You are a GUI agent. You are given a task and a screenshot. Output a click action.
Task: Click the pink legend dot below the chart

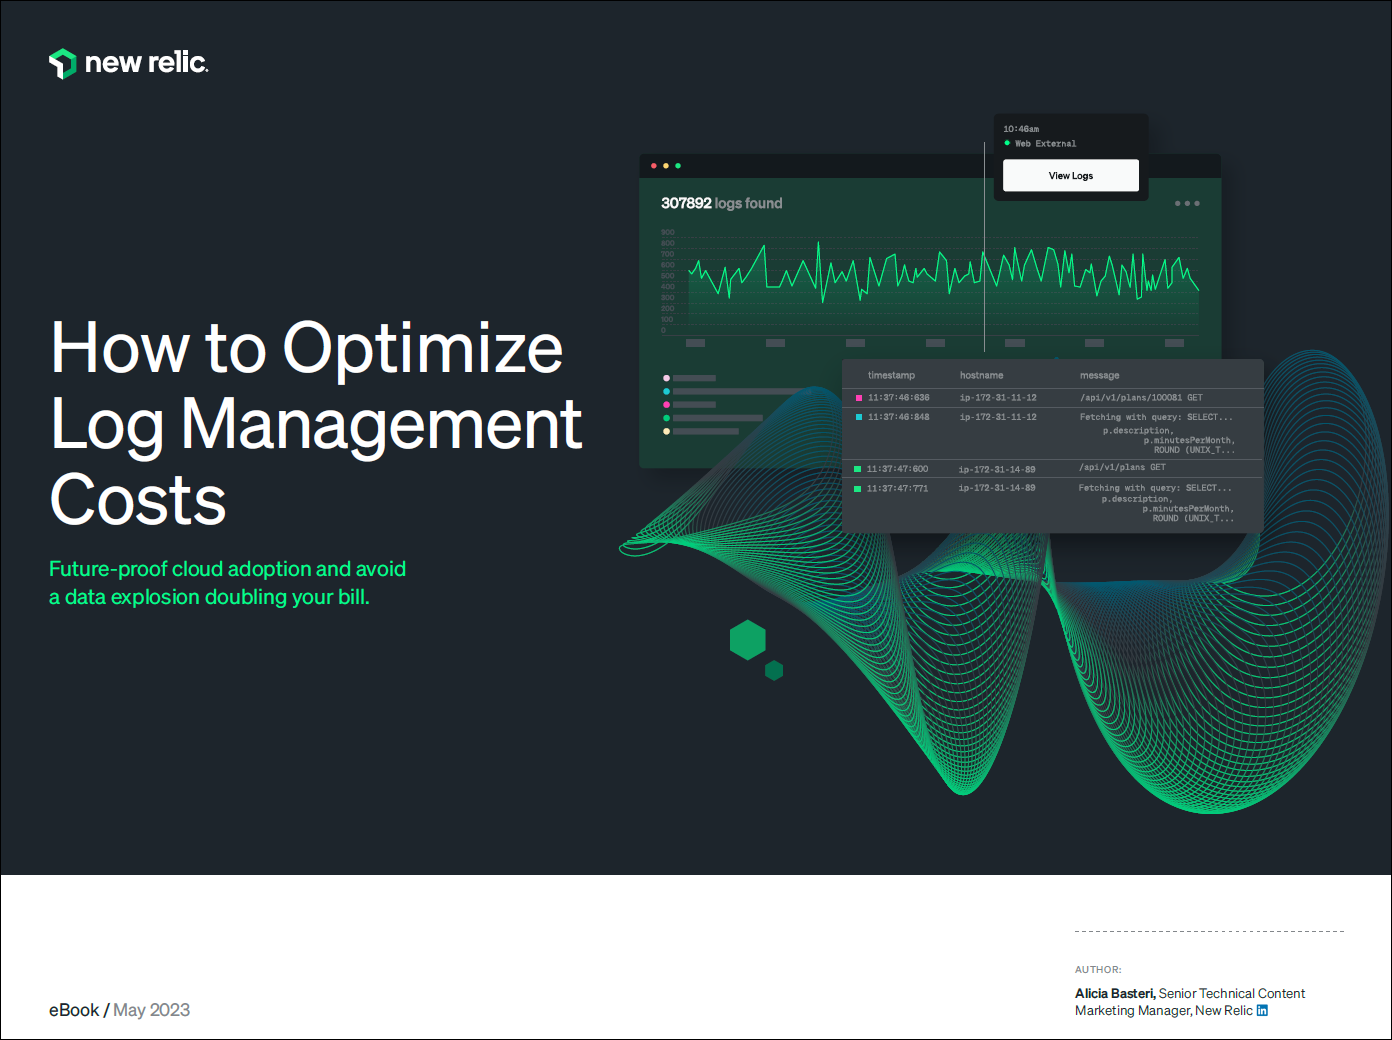click(667, 405)
